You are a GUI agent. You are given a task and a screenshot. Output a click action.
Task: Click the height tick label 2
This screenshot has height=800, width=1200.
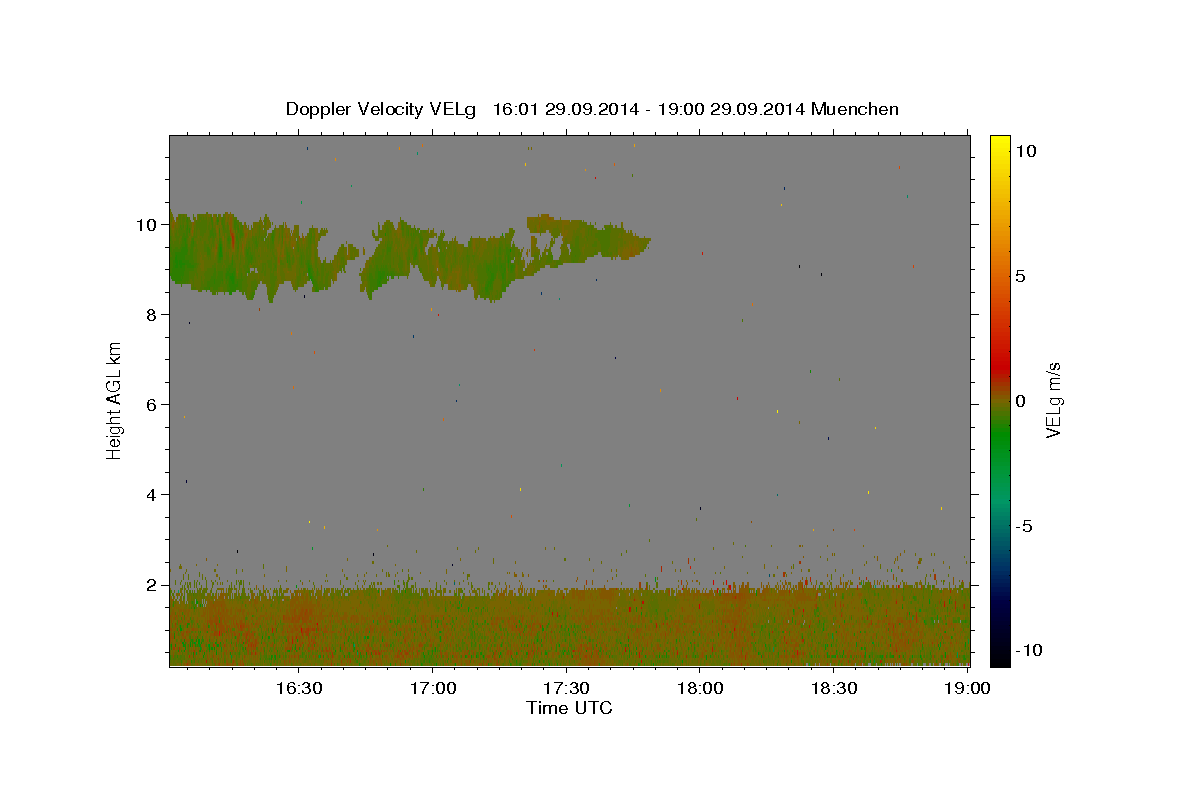click(x=153, y=585)
